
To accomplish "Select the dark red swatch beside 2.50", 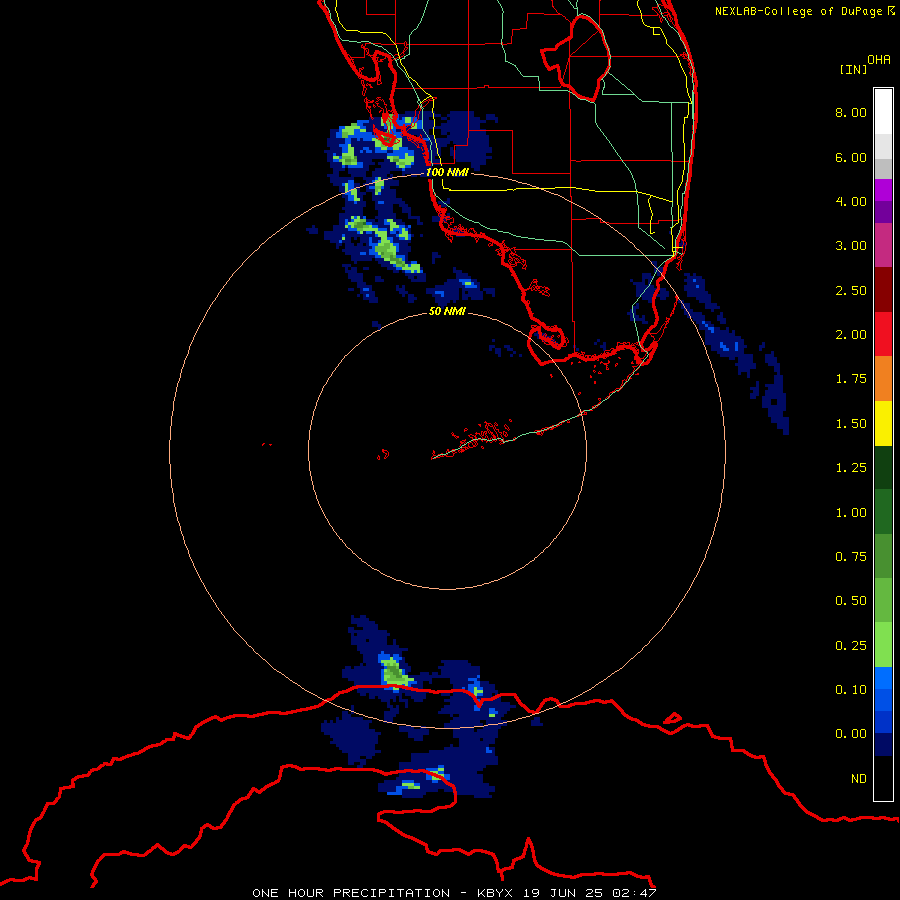I will [883, 290].
